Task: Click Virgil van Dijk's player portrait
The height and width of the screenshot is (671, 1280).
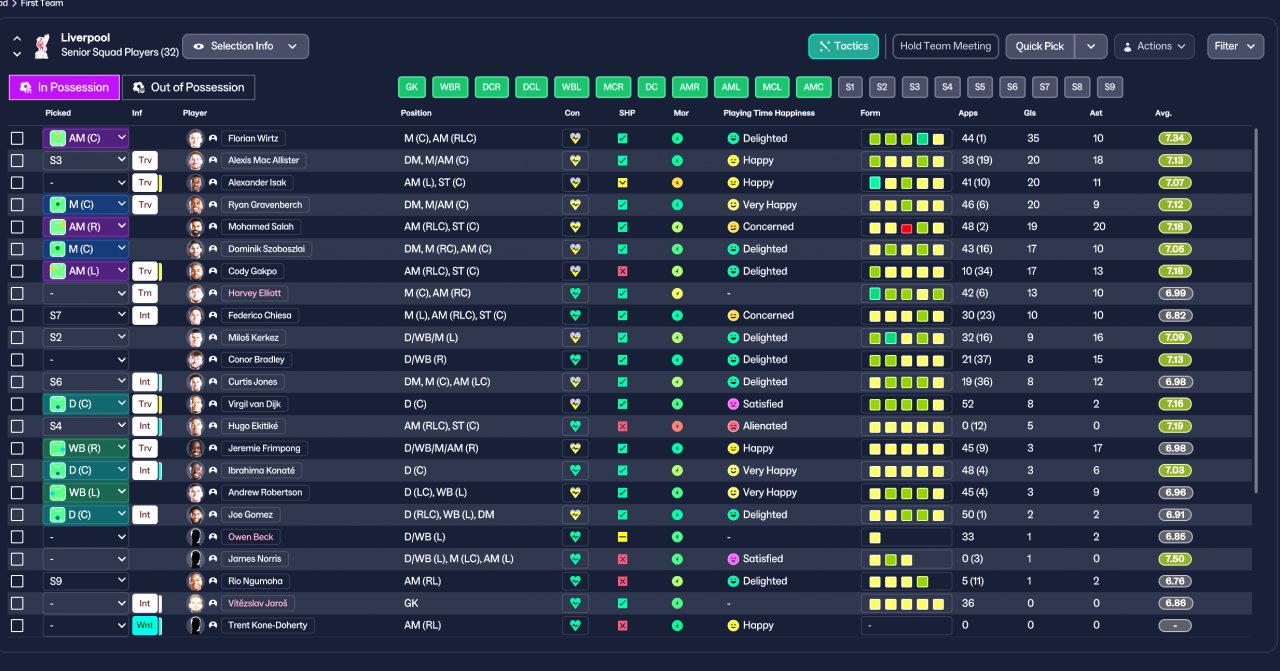Action: (195, 404)
